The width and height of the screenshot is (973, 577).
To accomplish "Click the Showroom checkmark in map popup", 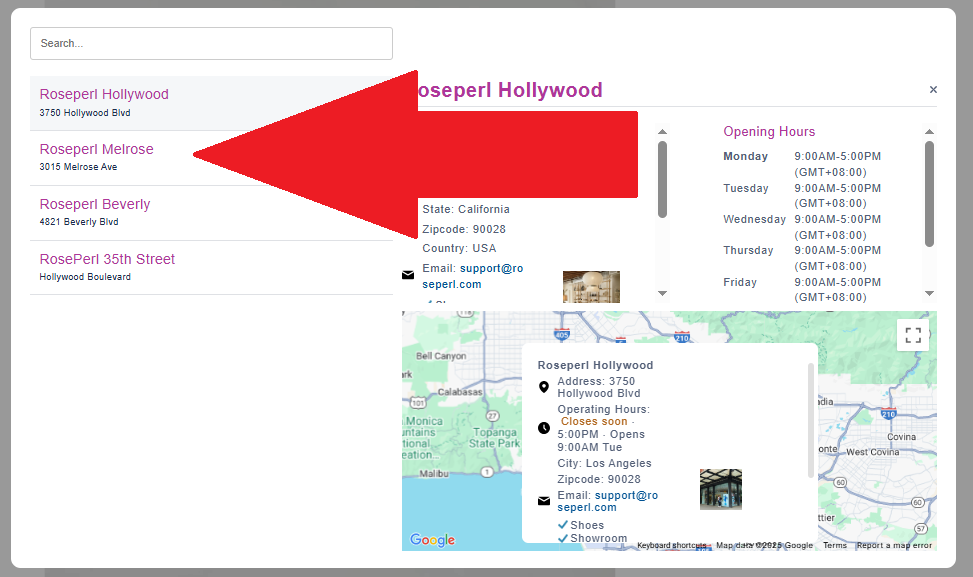I will point(563,538).
